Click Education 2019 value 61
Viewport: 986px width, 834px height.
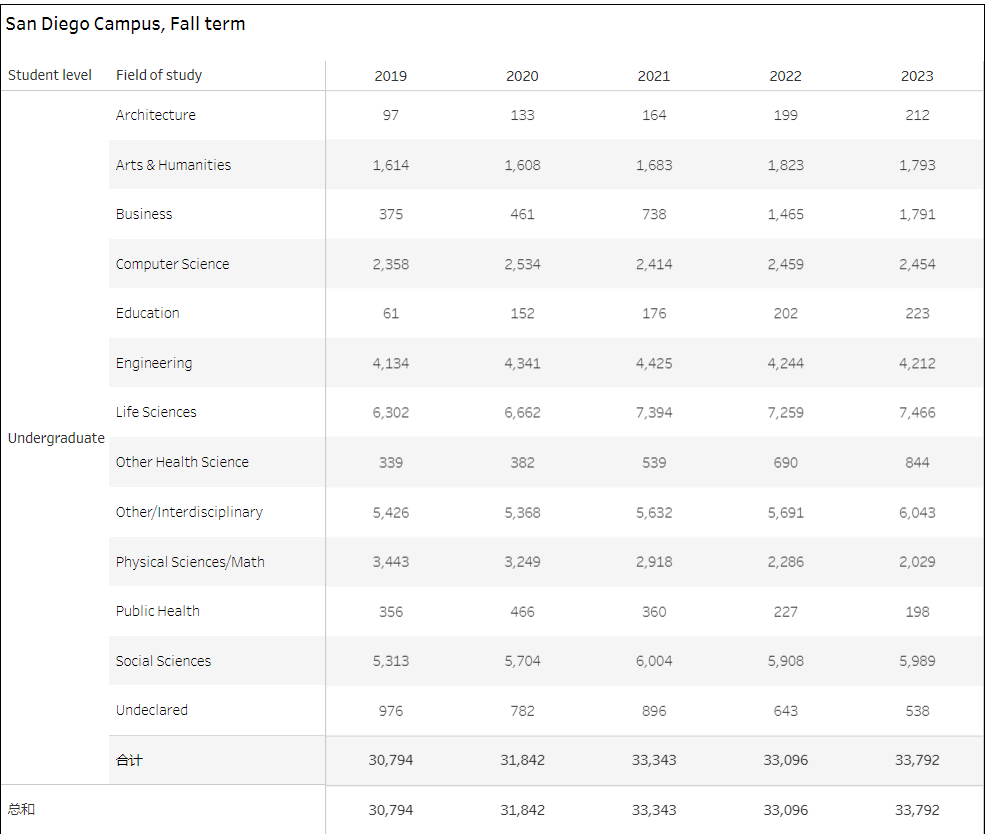pyautogui.click(x=391, y=313)
